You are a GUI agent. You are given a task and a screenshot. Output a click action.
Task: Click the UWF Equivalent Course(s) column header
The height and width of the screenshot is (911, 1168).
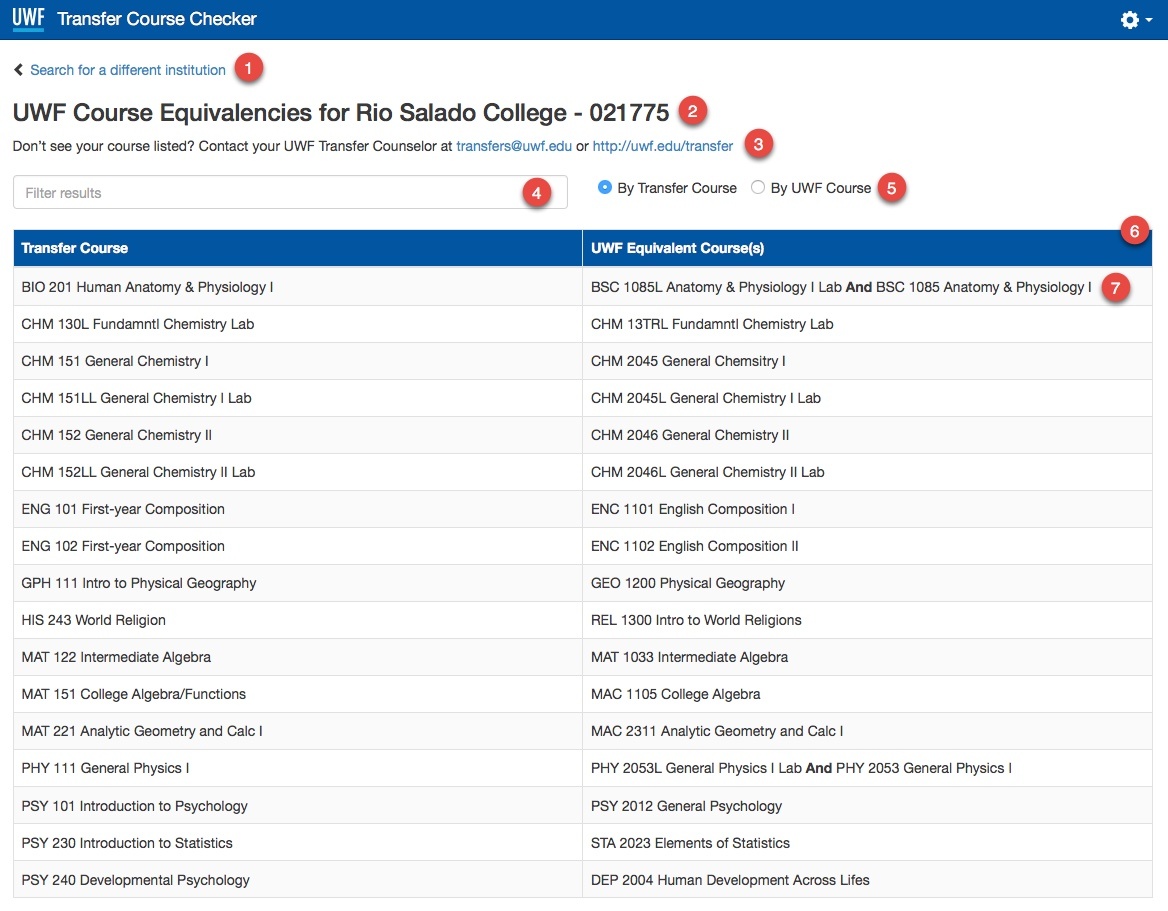(867, 248)
